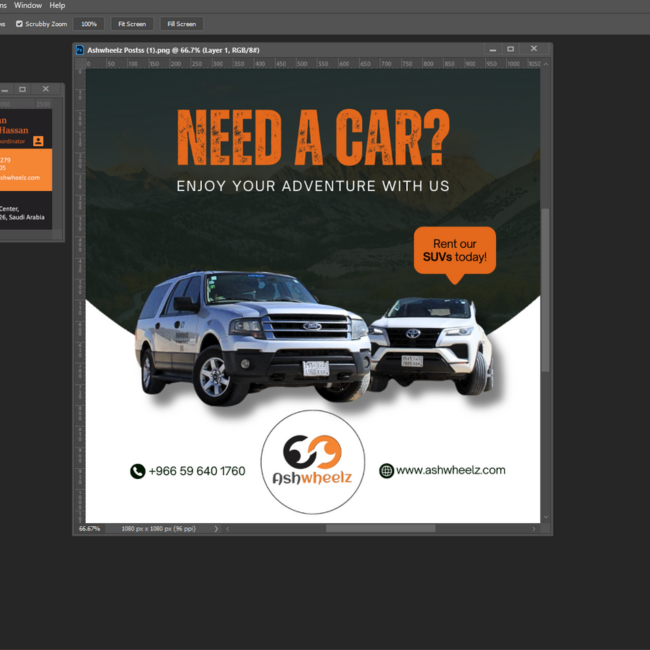The width and height of the screenshot is (650, 650).
Task: Maximize the Ashwheelz Postss document window
Action: (x=511, y=49)
